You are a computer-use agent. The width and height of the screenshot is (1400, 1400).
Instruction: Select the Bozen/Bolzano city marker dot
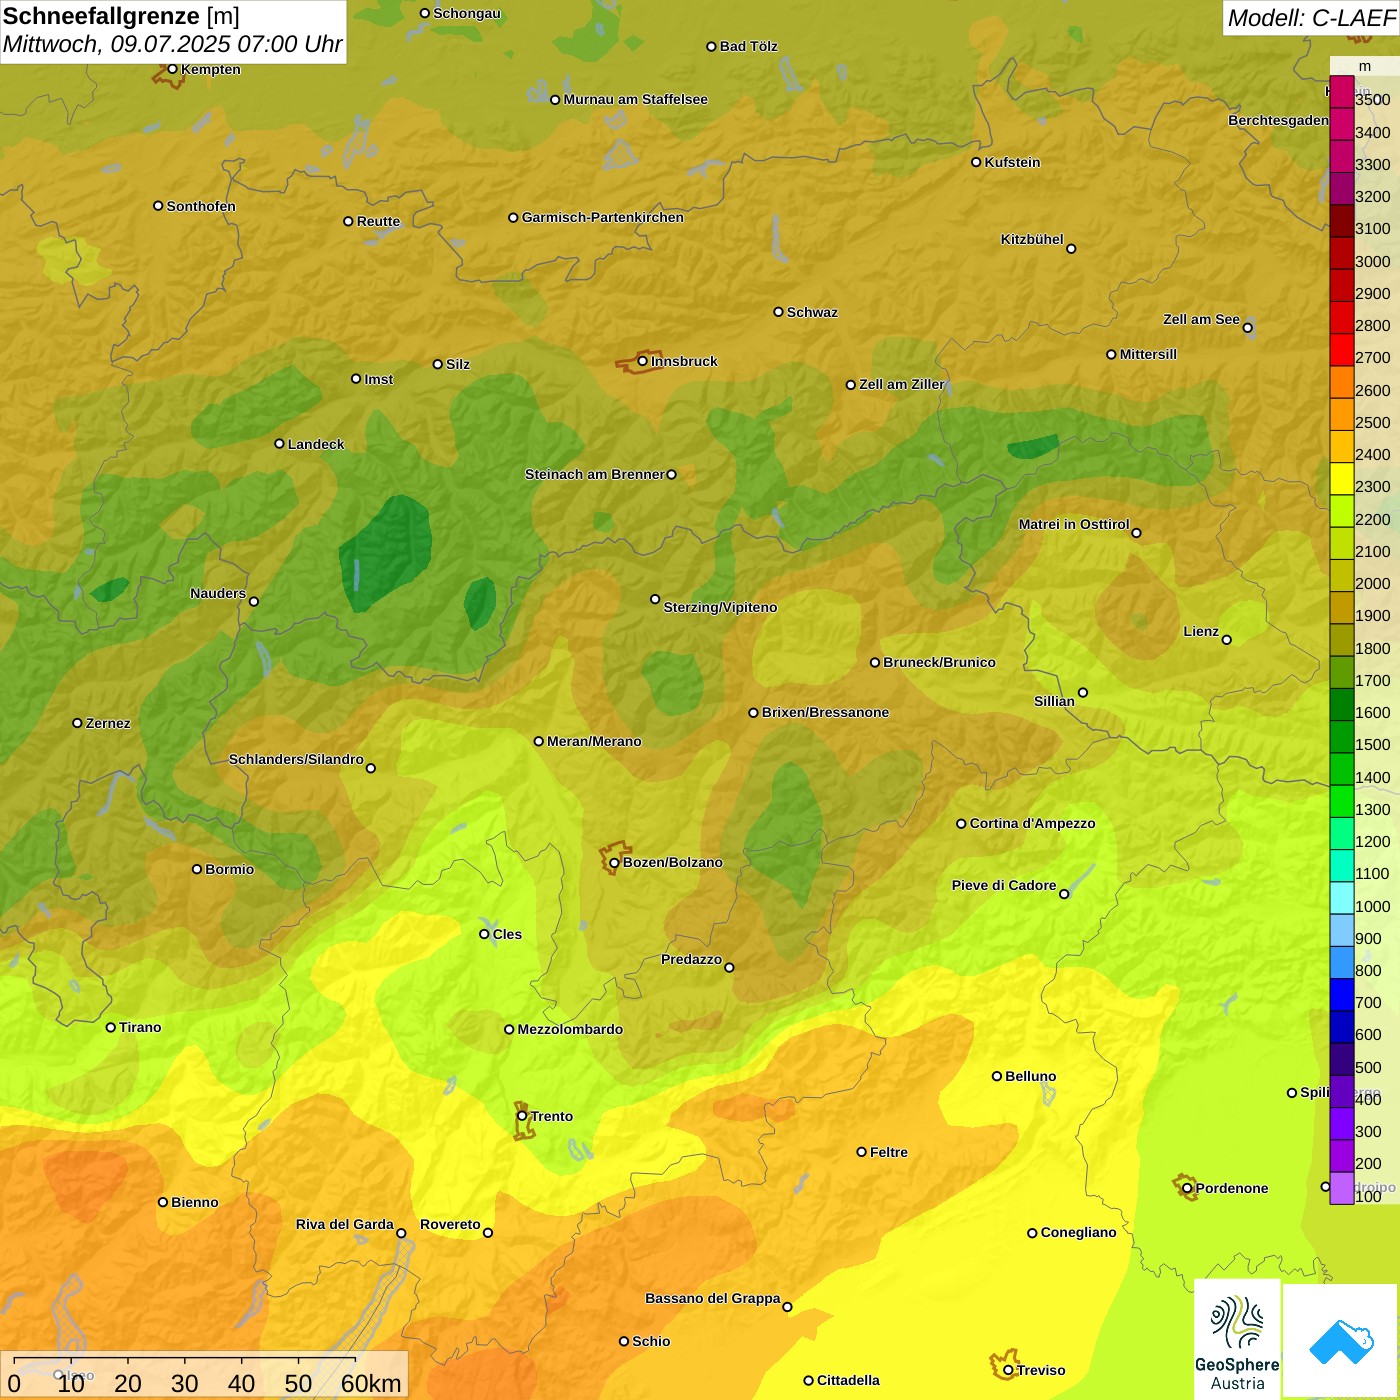[x=615, y=862]
